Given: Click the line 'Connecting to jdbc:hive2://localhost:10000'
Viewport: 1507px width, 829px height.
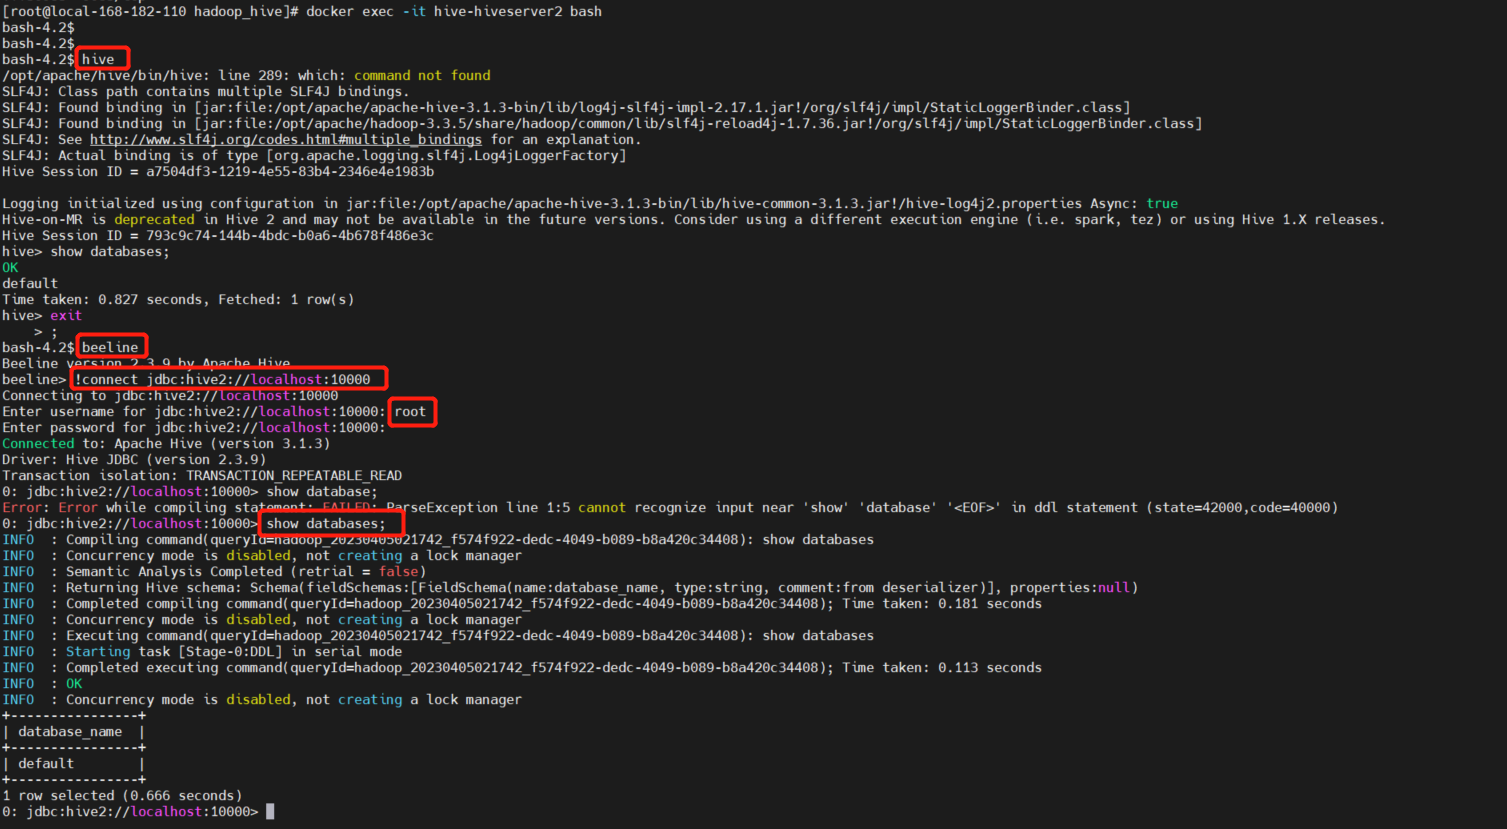Looking at the screenshot, I should click(170, 396).
